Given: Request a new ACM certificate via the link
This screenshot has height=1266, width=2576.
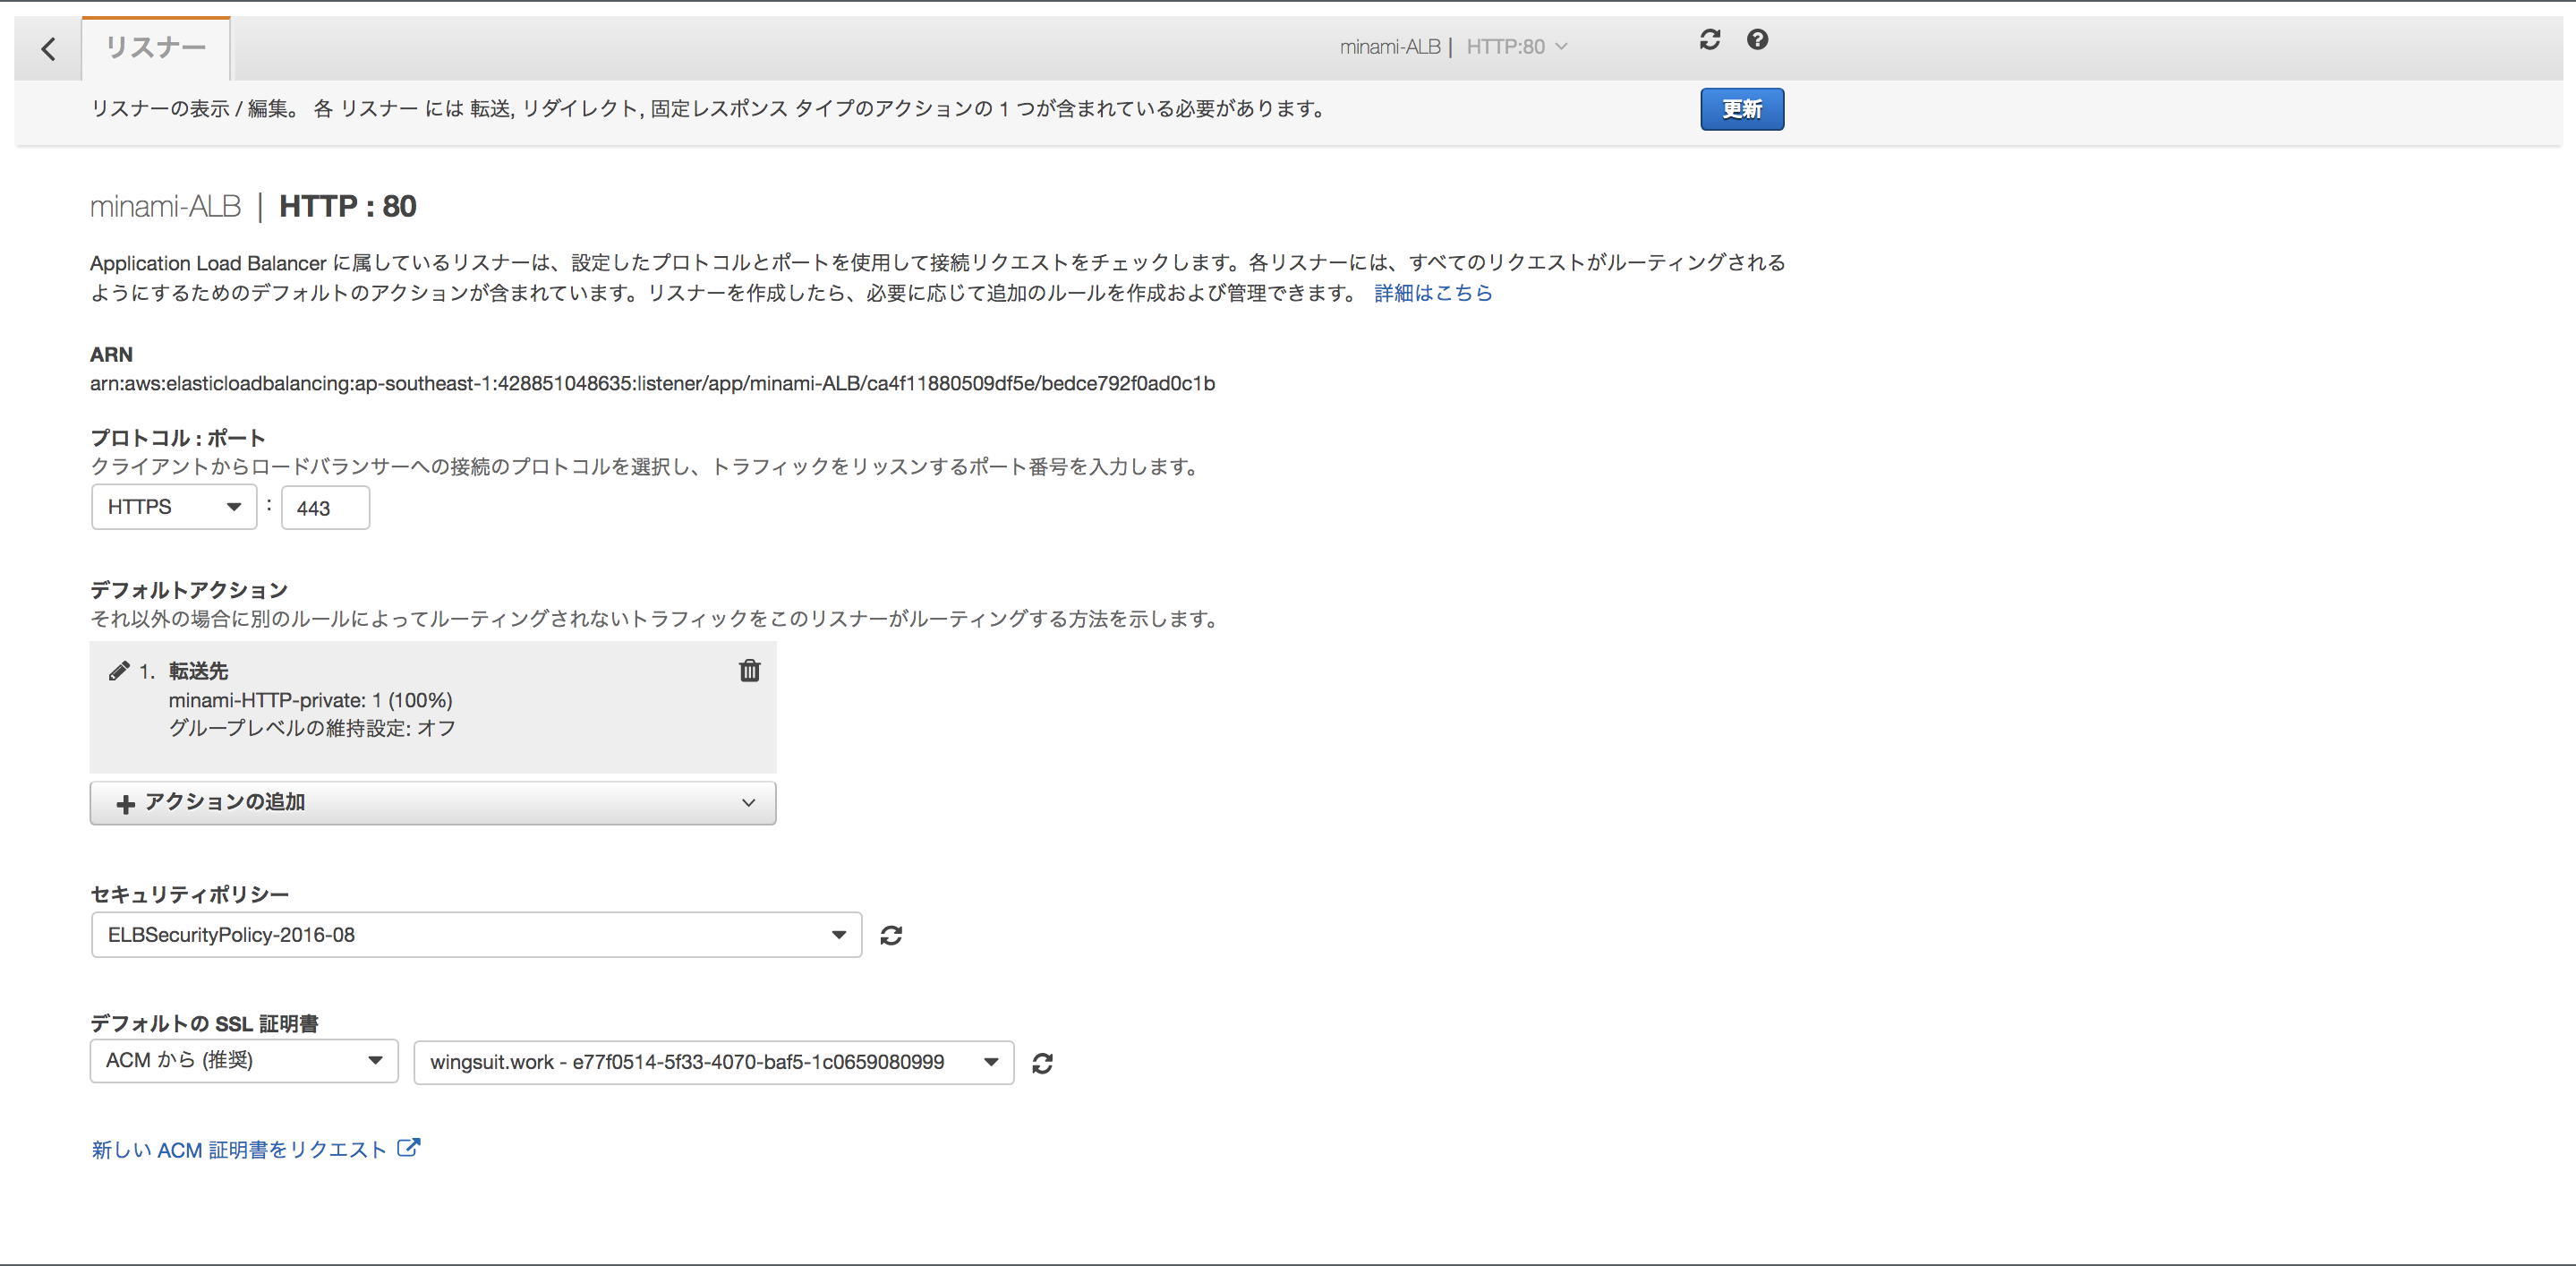Looking at the screenshot, I should [237, 1148].
